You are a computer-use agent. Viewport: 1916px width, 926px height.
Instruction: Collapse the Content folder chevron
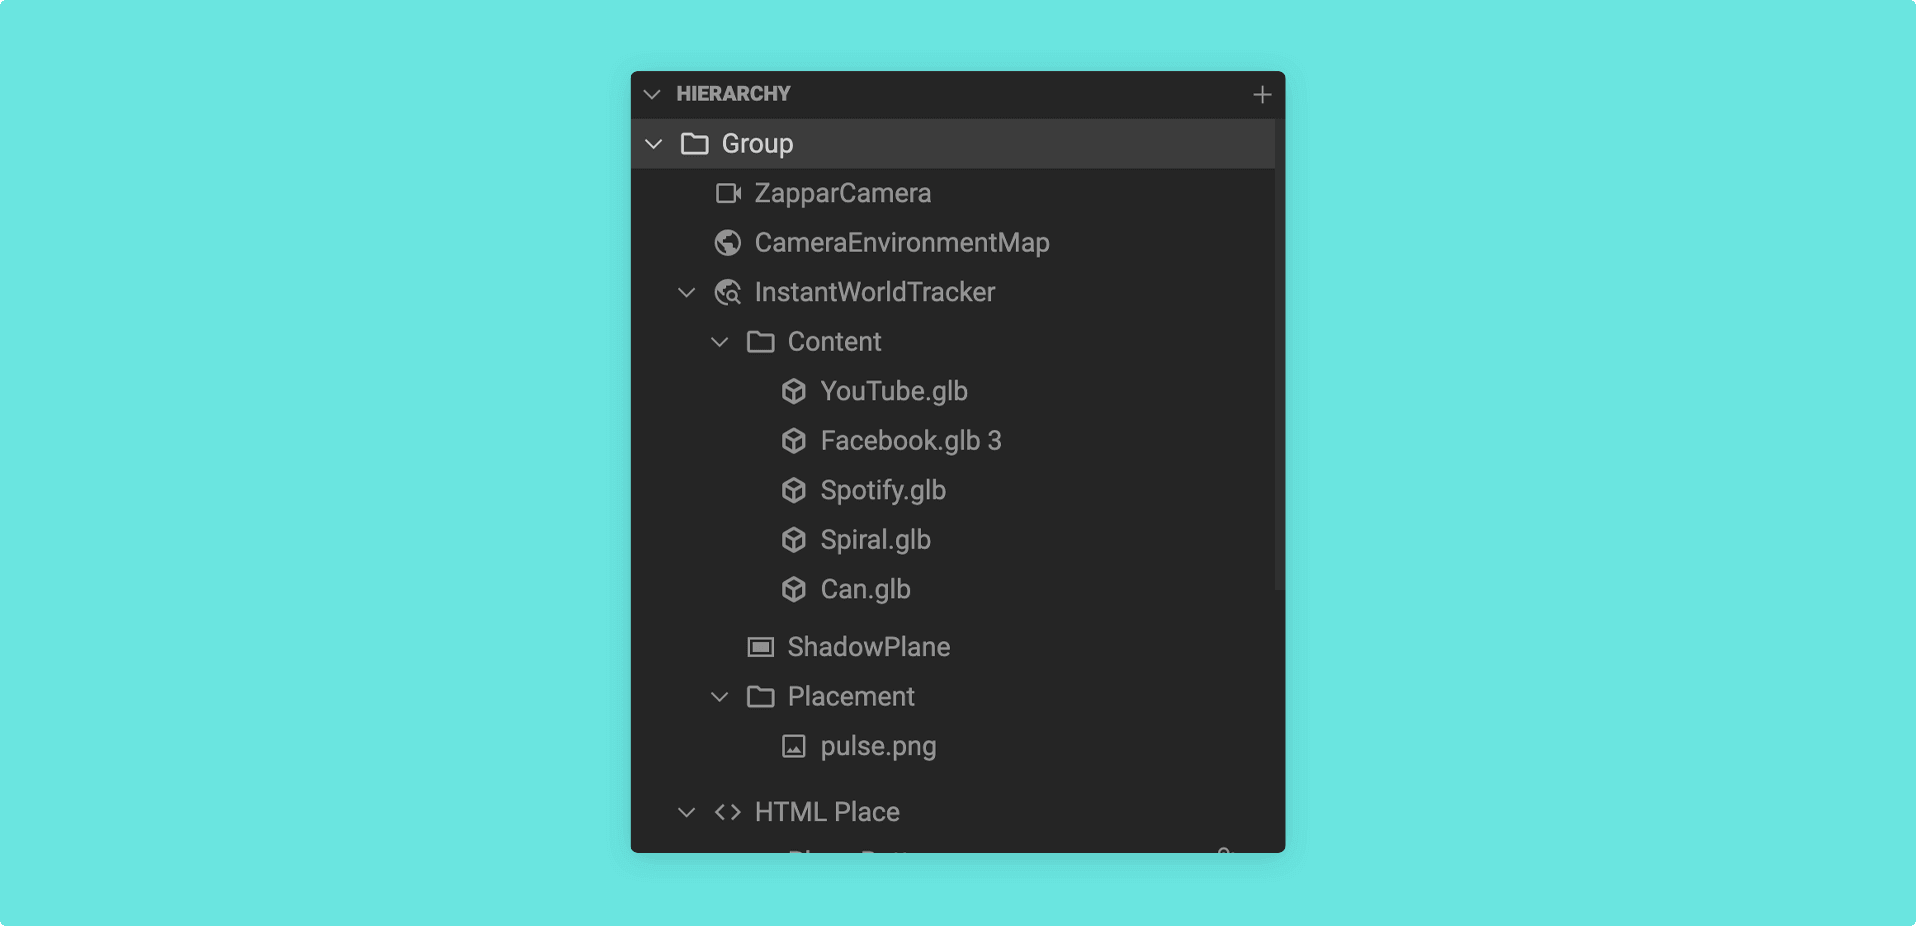click(x=720, y=342)
